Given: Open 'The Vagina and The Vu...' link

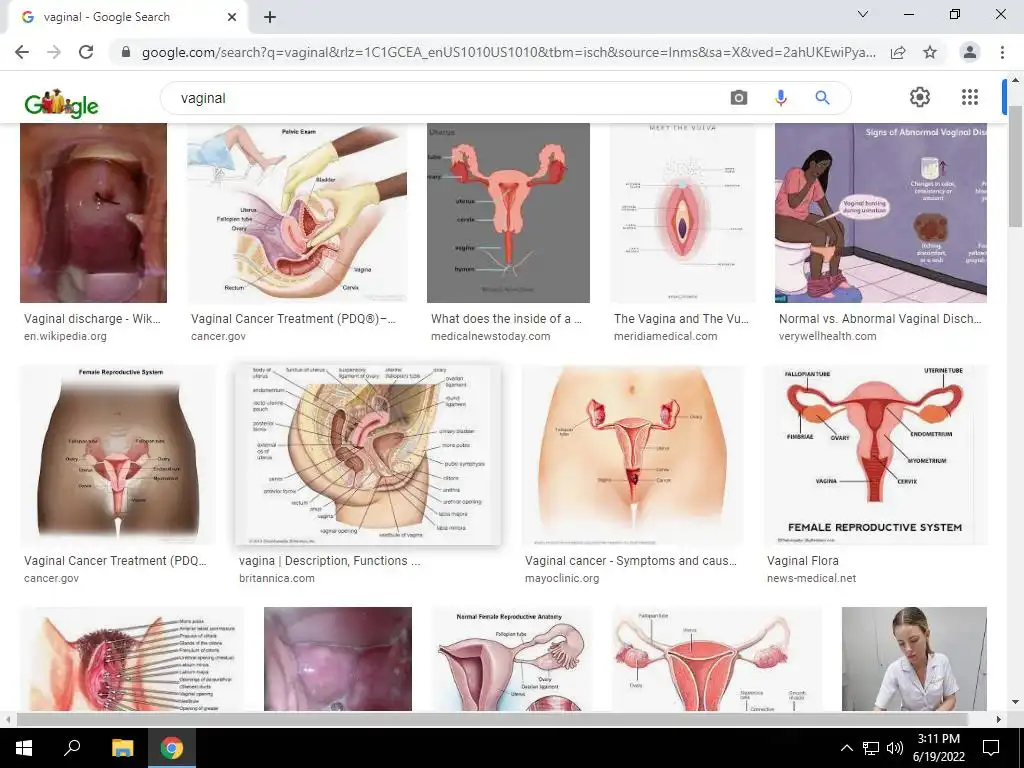Looking at the screenshot, I should coord(681,319).
